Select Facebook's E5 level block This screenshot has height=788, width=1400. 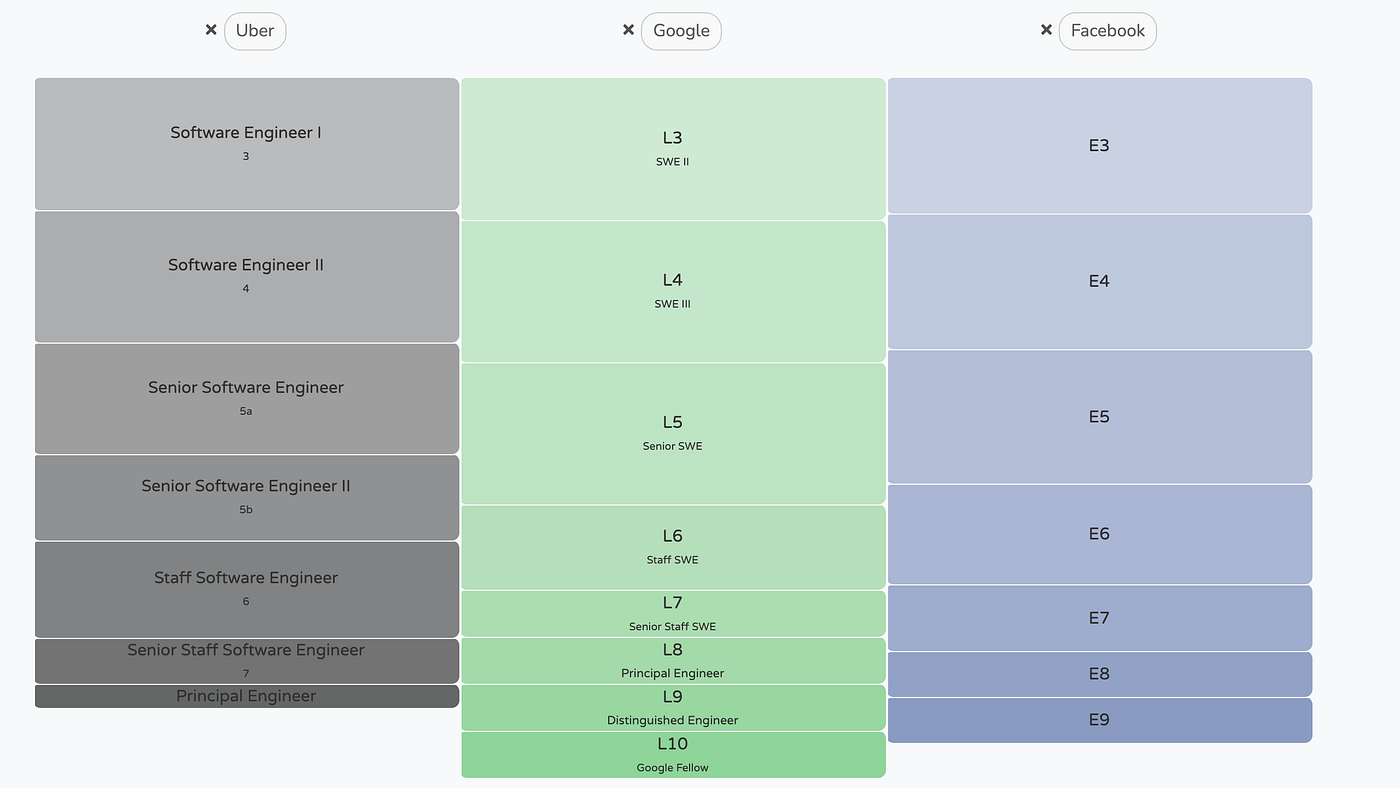pyautogui.click(x=1099, y=417)
